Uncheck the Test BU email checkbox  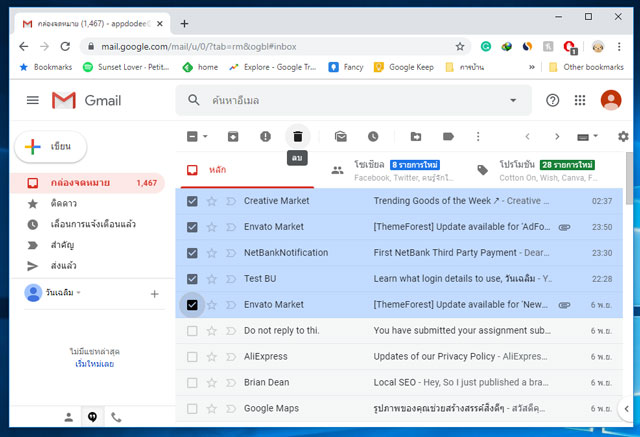(192, 279)
